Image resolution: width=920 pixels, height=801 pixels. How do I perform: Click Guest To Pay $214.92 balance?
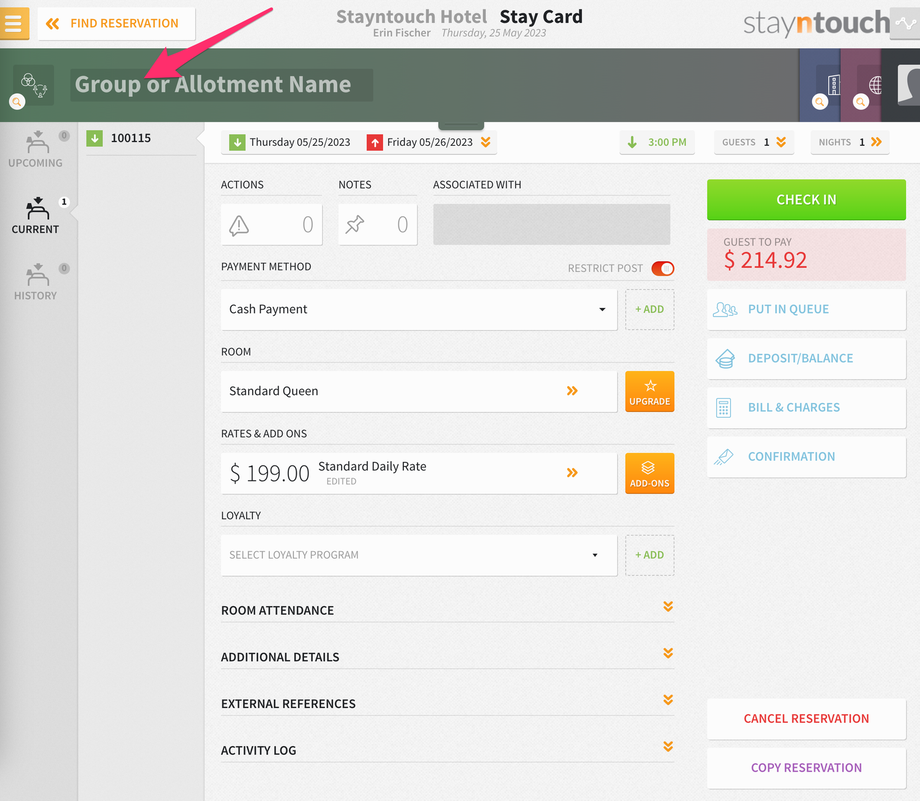pyautogui.click(x=806, y=255)
